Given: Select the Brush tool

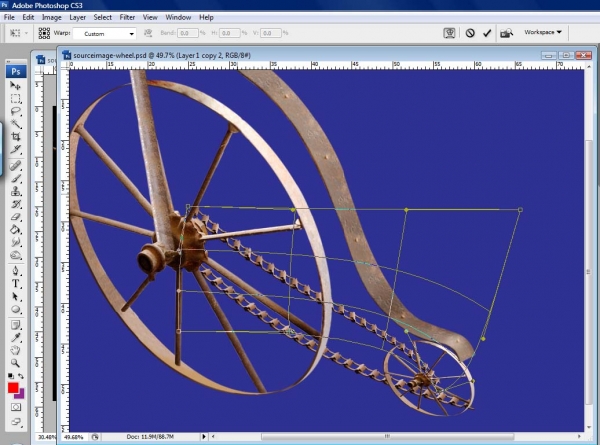Looking at the screenshot, I should [15, 178].
